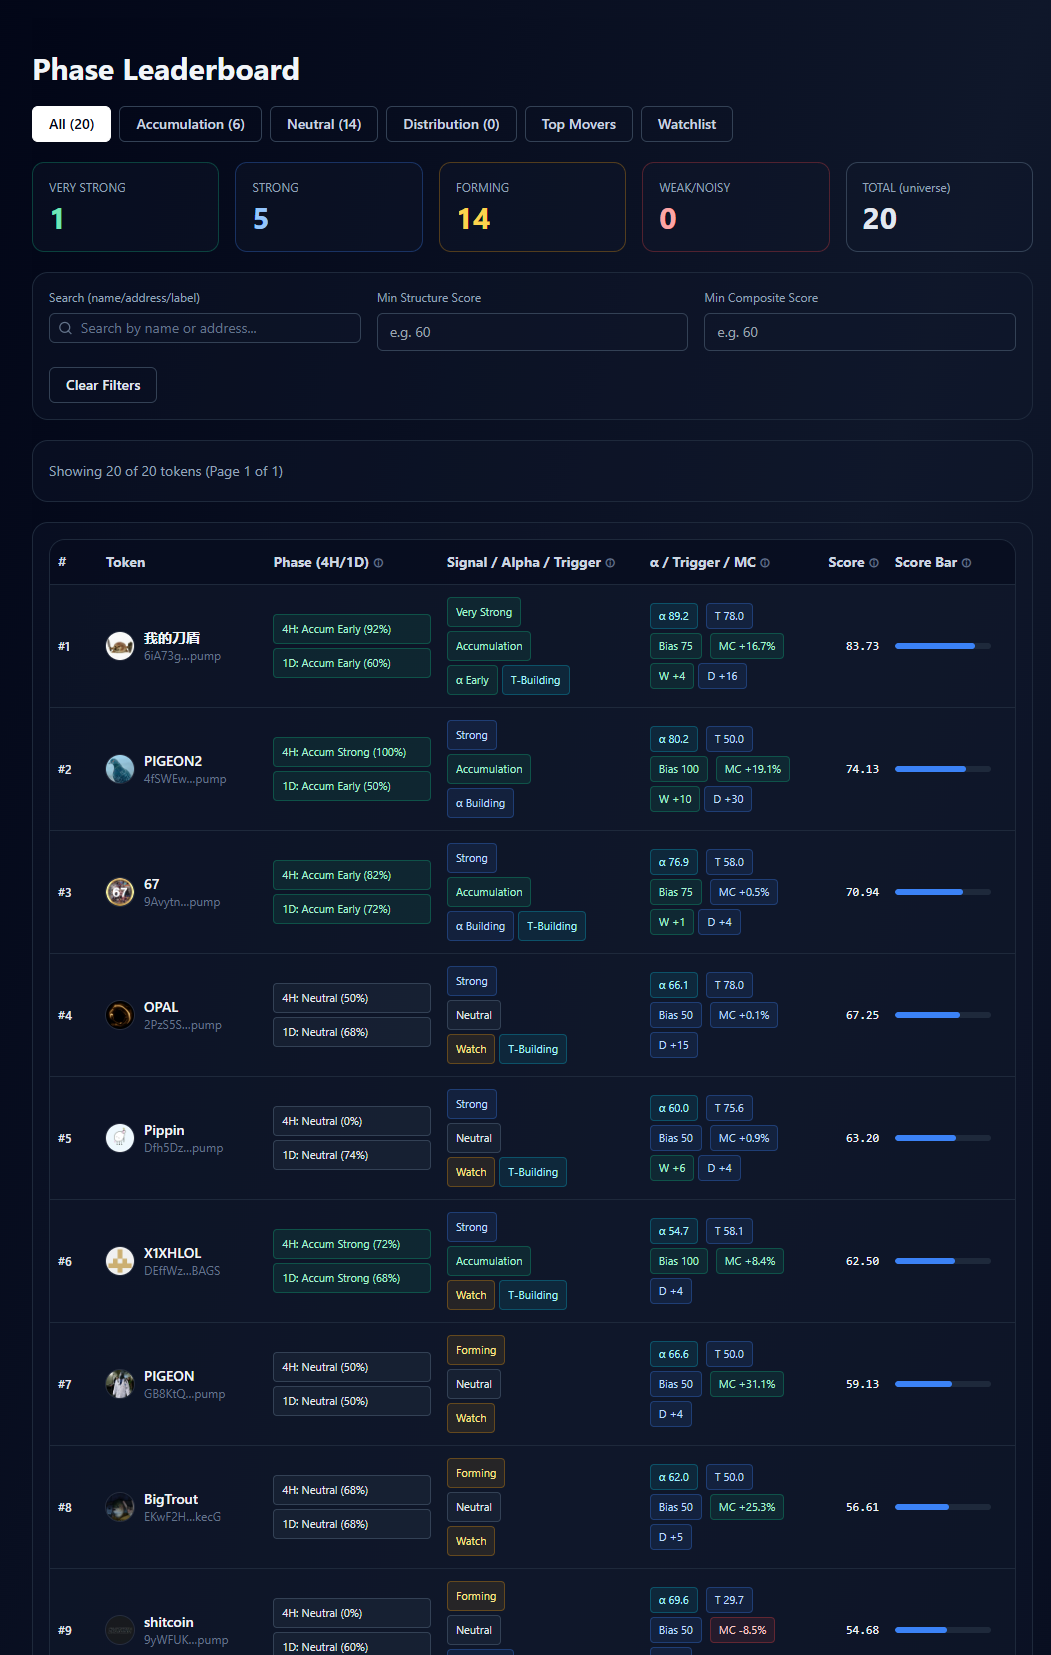Click the MC +8.4% badge

click(x=750, y=1261)
